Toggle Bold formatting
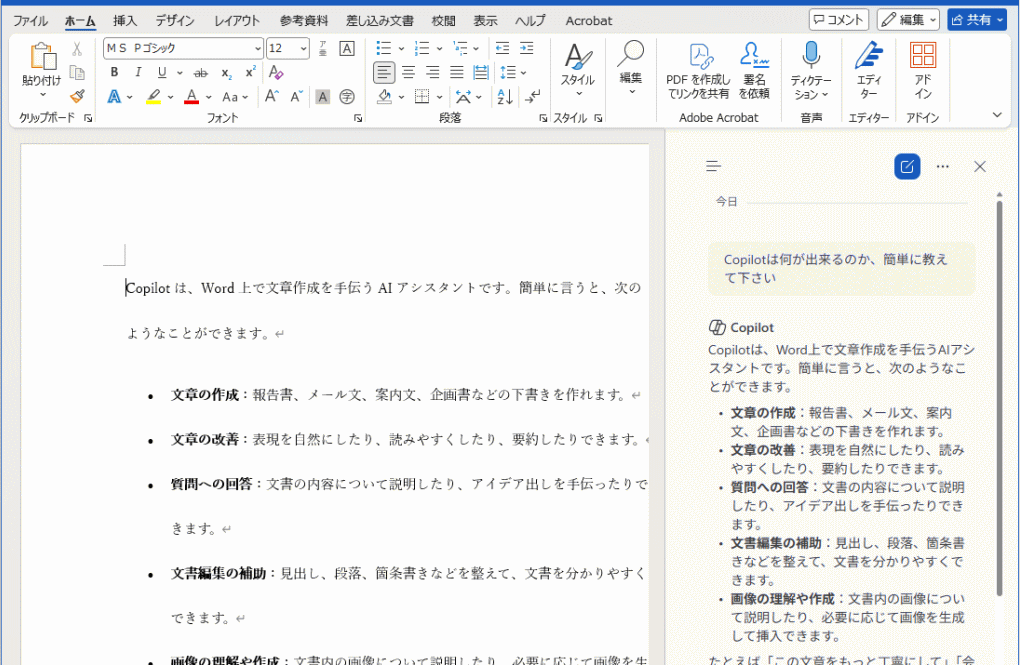Image resolution: width=1020 pixels, height=665 pixels. 114,72
